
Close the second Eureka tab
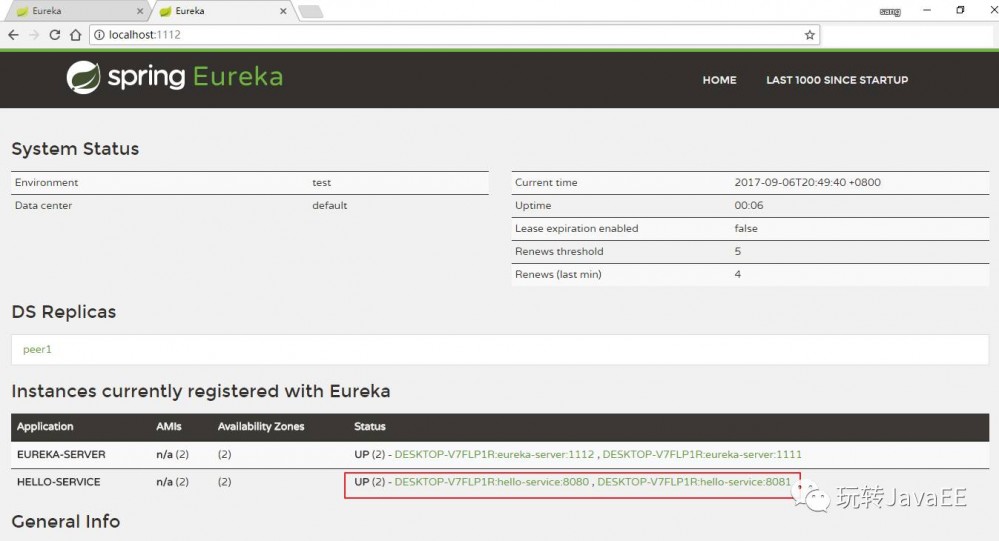pyautogui.click(x=283, y=11)
